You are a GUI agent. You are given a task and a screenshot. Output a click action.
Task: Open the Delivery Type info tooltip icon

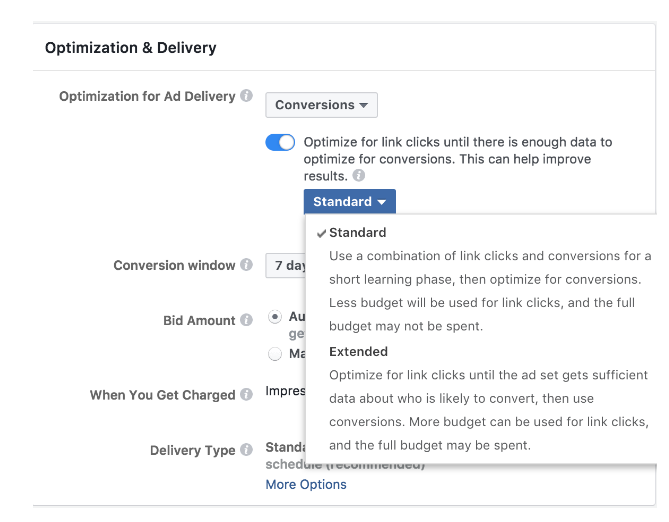(246, 451)
